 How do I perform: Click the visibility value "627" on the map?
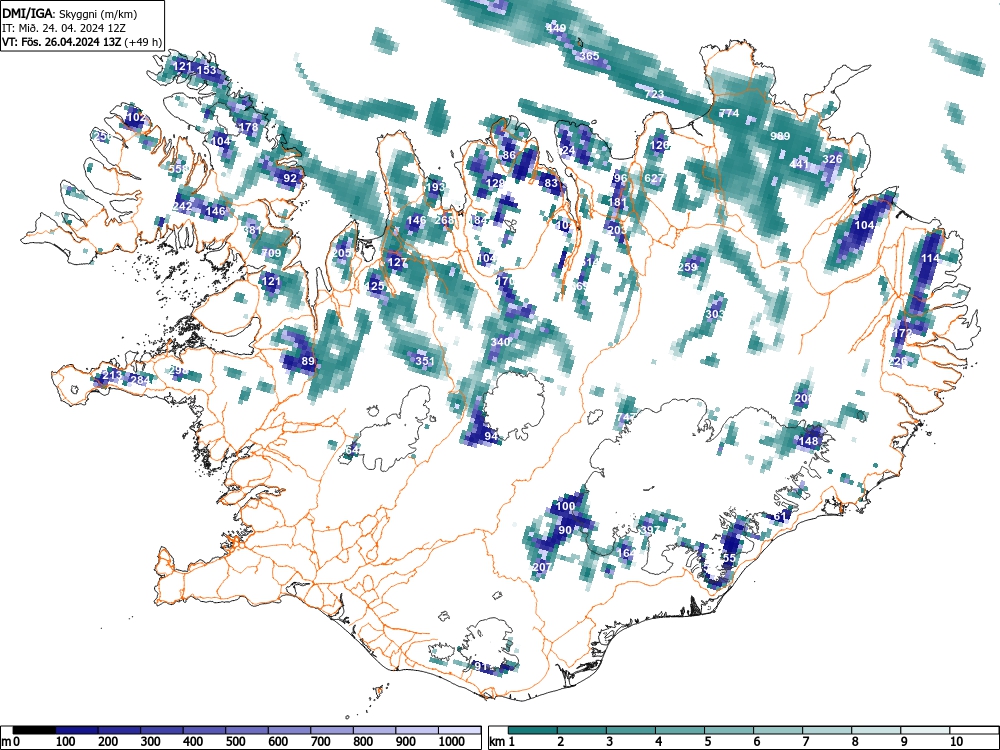(654, 178)
